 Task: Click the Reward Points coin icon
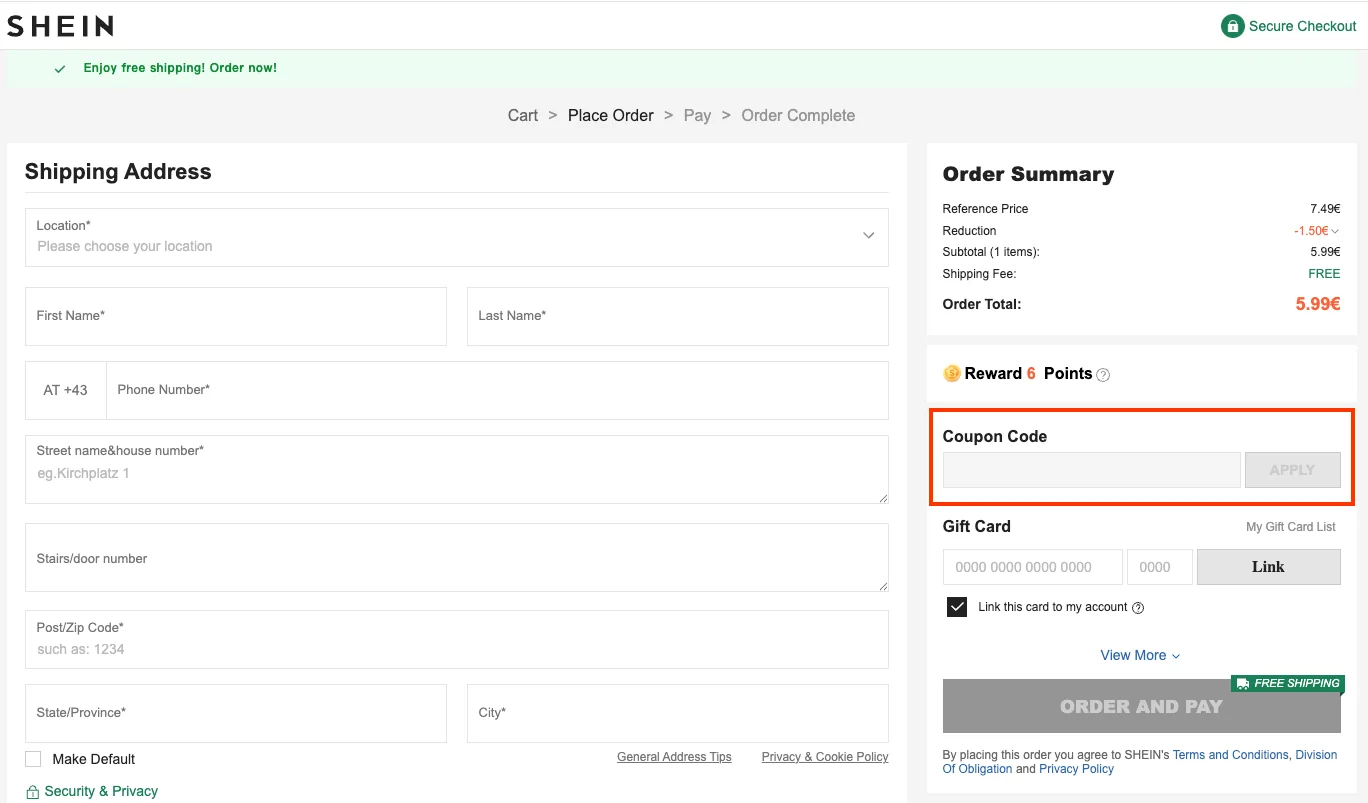coord(951,374)
